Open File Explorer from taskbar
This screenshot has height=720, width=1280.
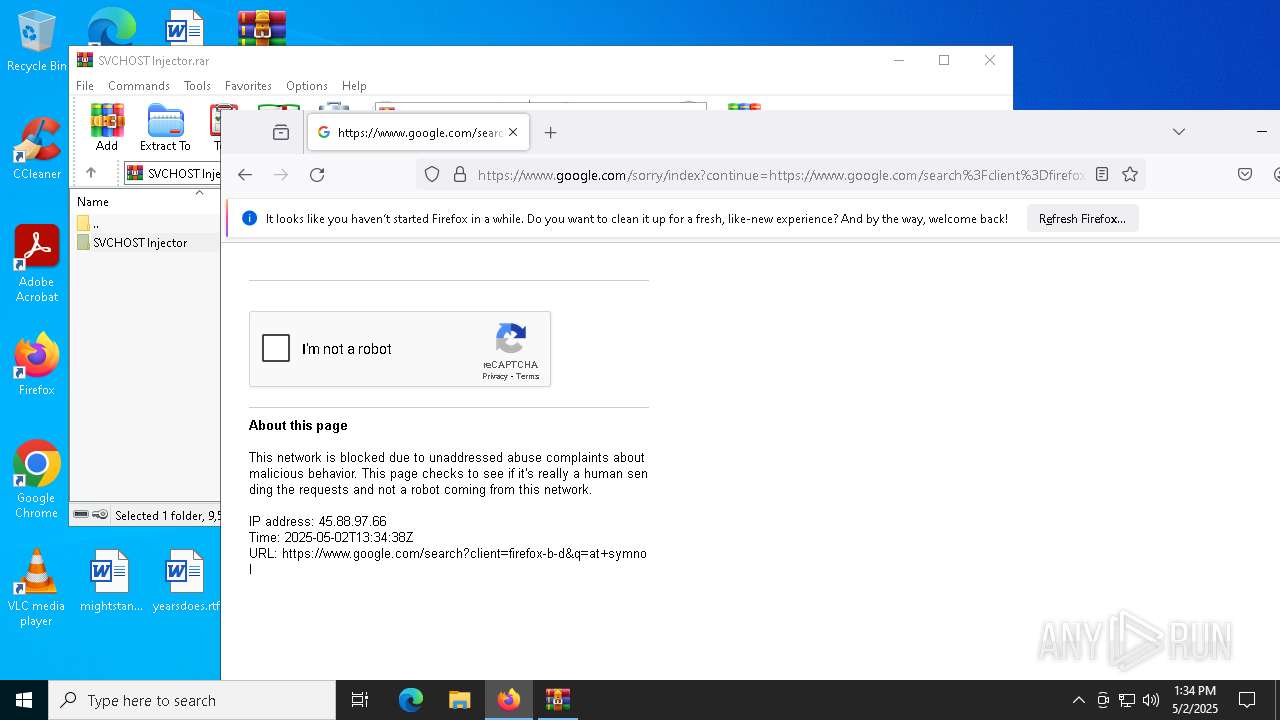tap(460, 700)
